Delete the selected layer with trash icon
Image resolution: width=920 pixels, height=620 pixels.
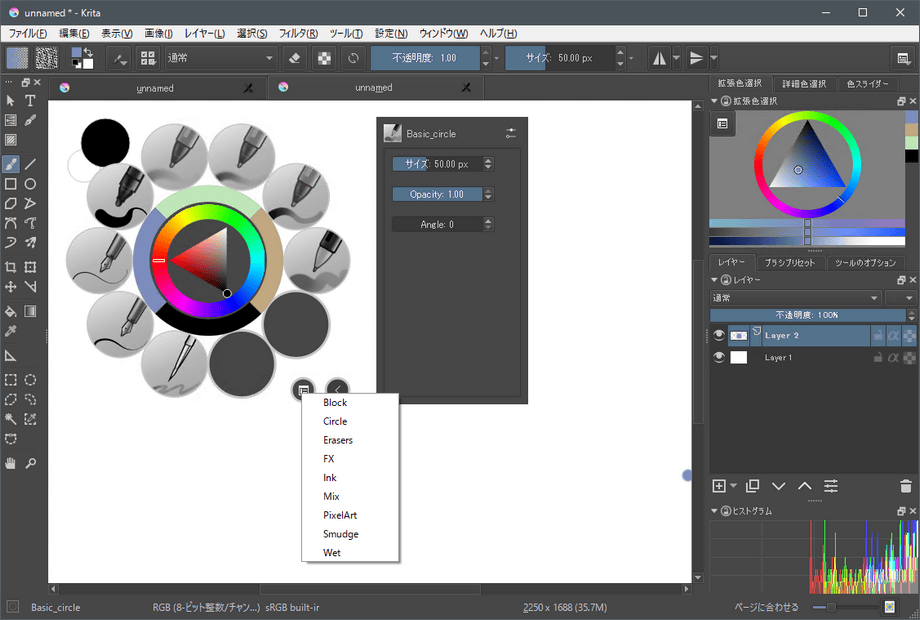(x=905, y=486)
